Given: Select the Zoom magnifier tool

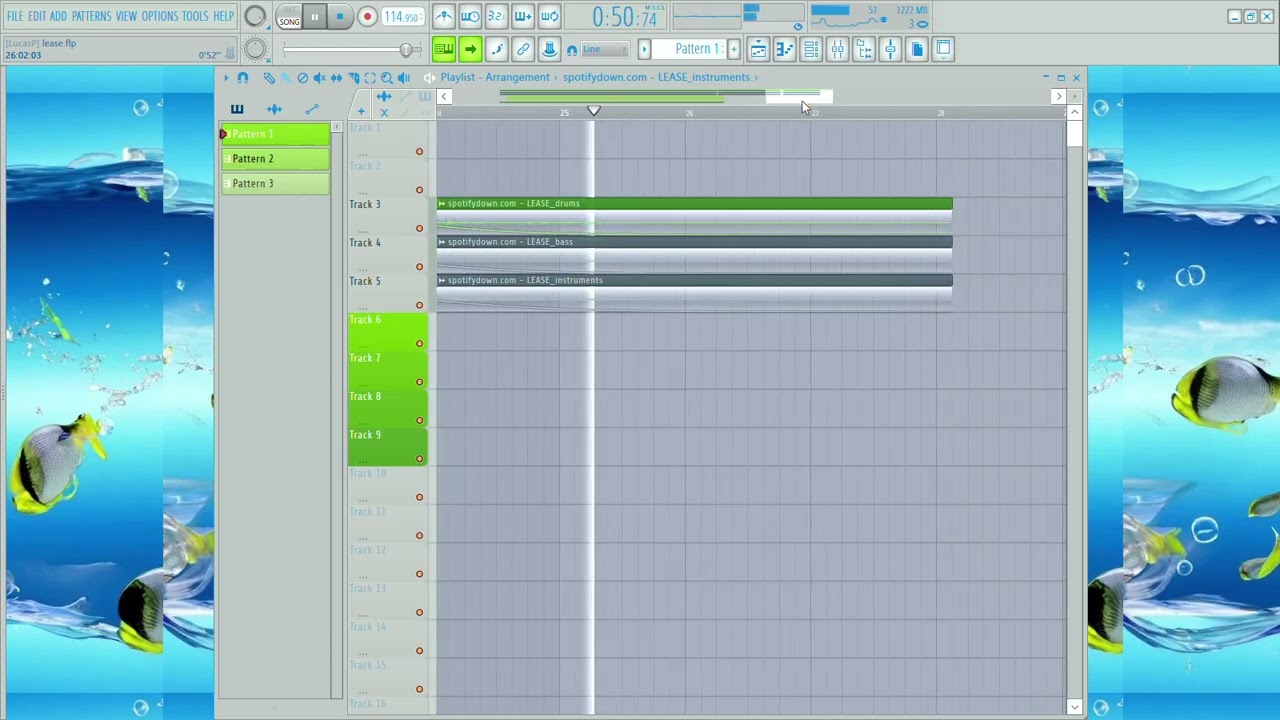Looking at the screenshot, I should click(x=387, y=77).
